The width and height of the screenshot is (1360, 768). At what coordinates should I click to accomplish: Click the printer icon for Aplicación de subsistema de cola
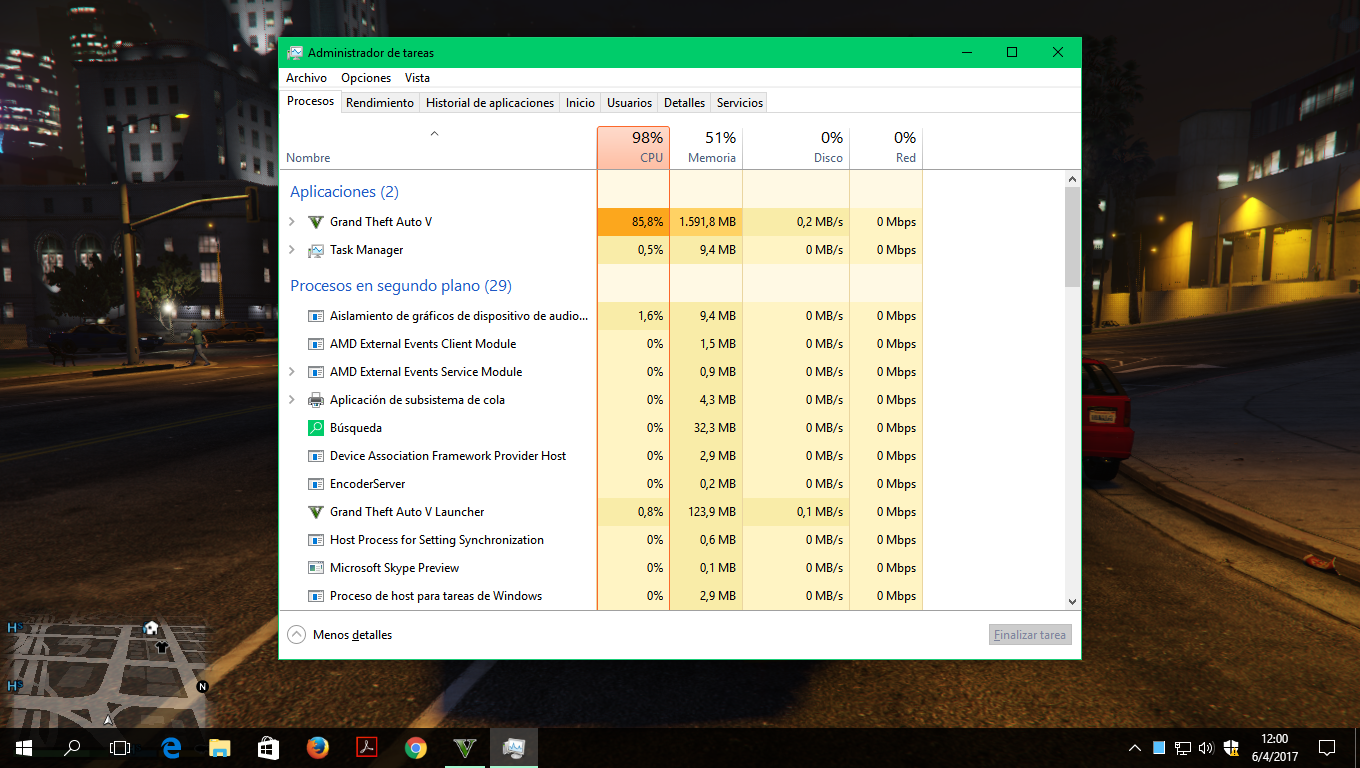tap(316, 400)
